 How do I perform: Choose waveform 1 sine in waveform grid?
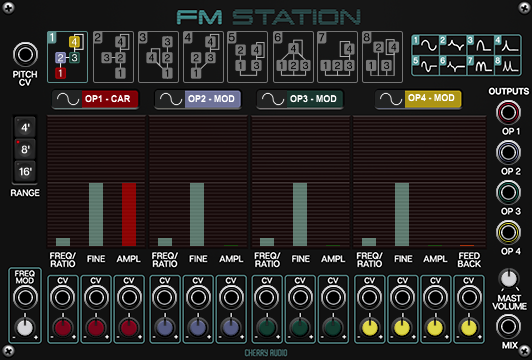[x=425, y=45]
